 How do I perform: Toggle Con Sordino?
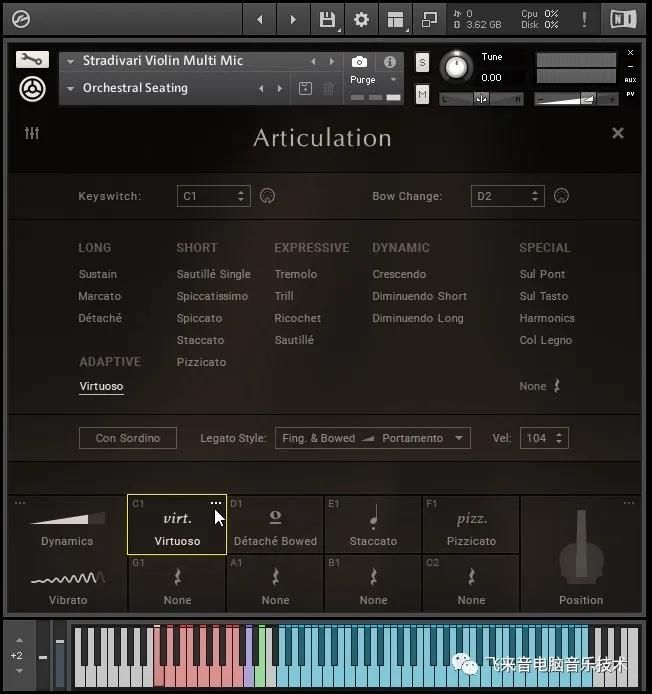coord(127,438)
